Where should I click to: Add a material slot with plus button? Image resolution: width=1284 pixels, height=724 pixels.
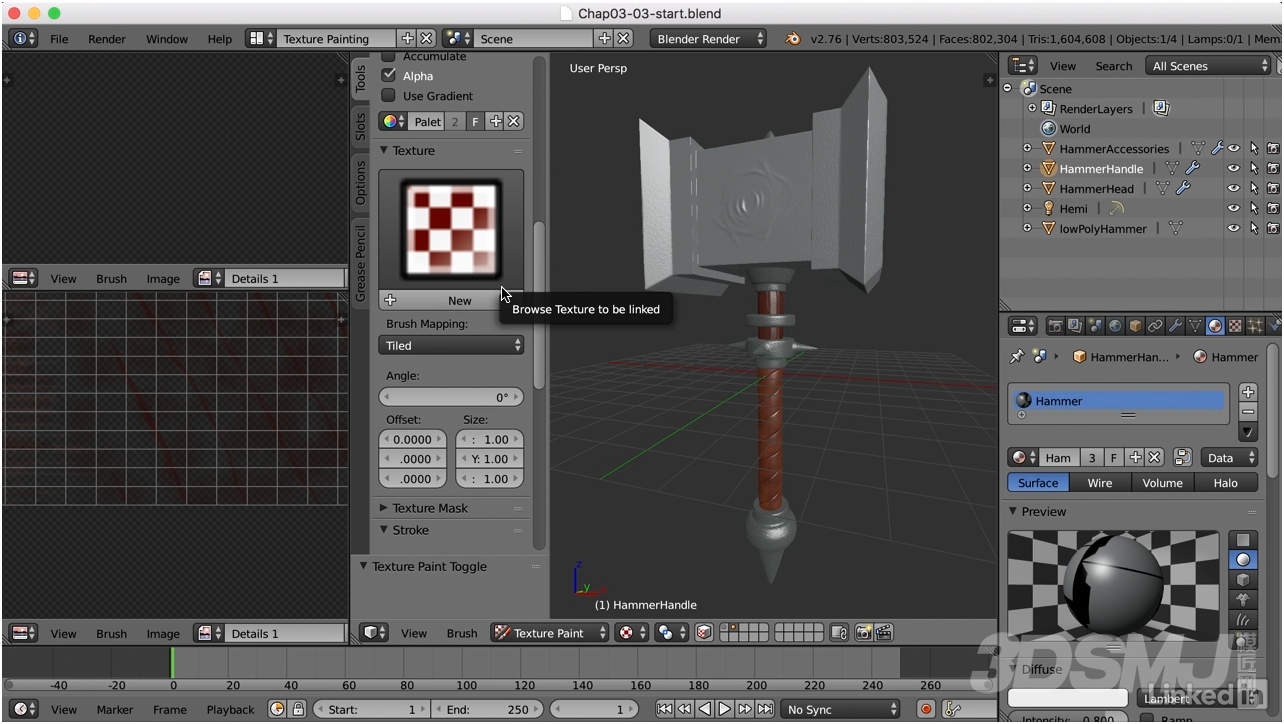tap(1248, 392)
